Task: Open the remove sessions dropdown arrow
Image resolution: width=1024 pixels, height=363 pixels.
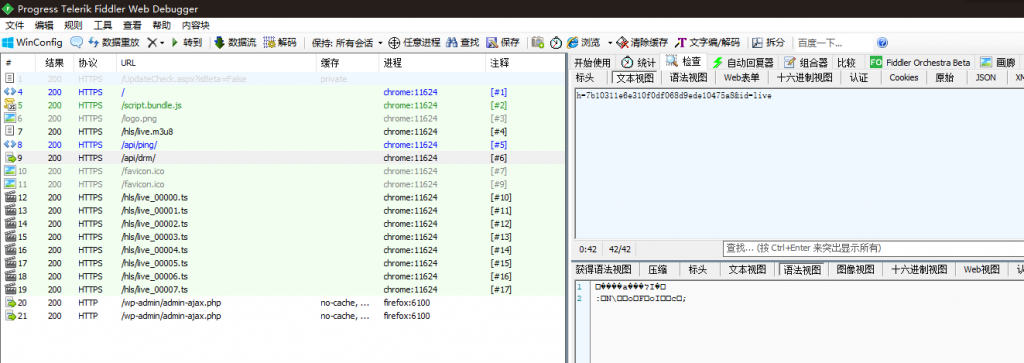Action: (x=161, y=42)
